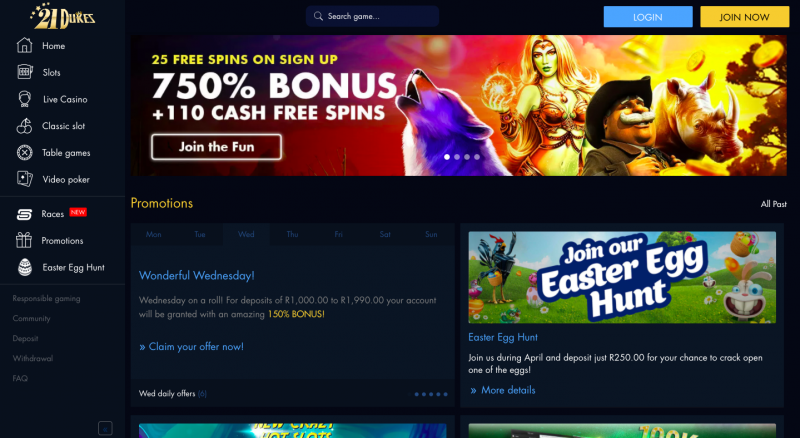This screenshot has width=800, height=438.
Task: Show the second banner slide dot
Action: (457, 157)
